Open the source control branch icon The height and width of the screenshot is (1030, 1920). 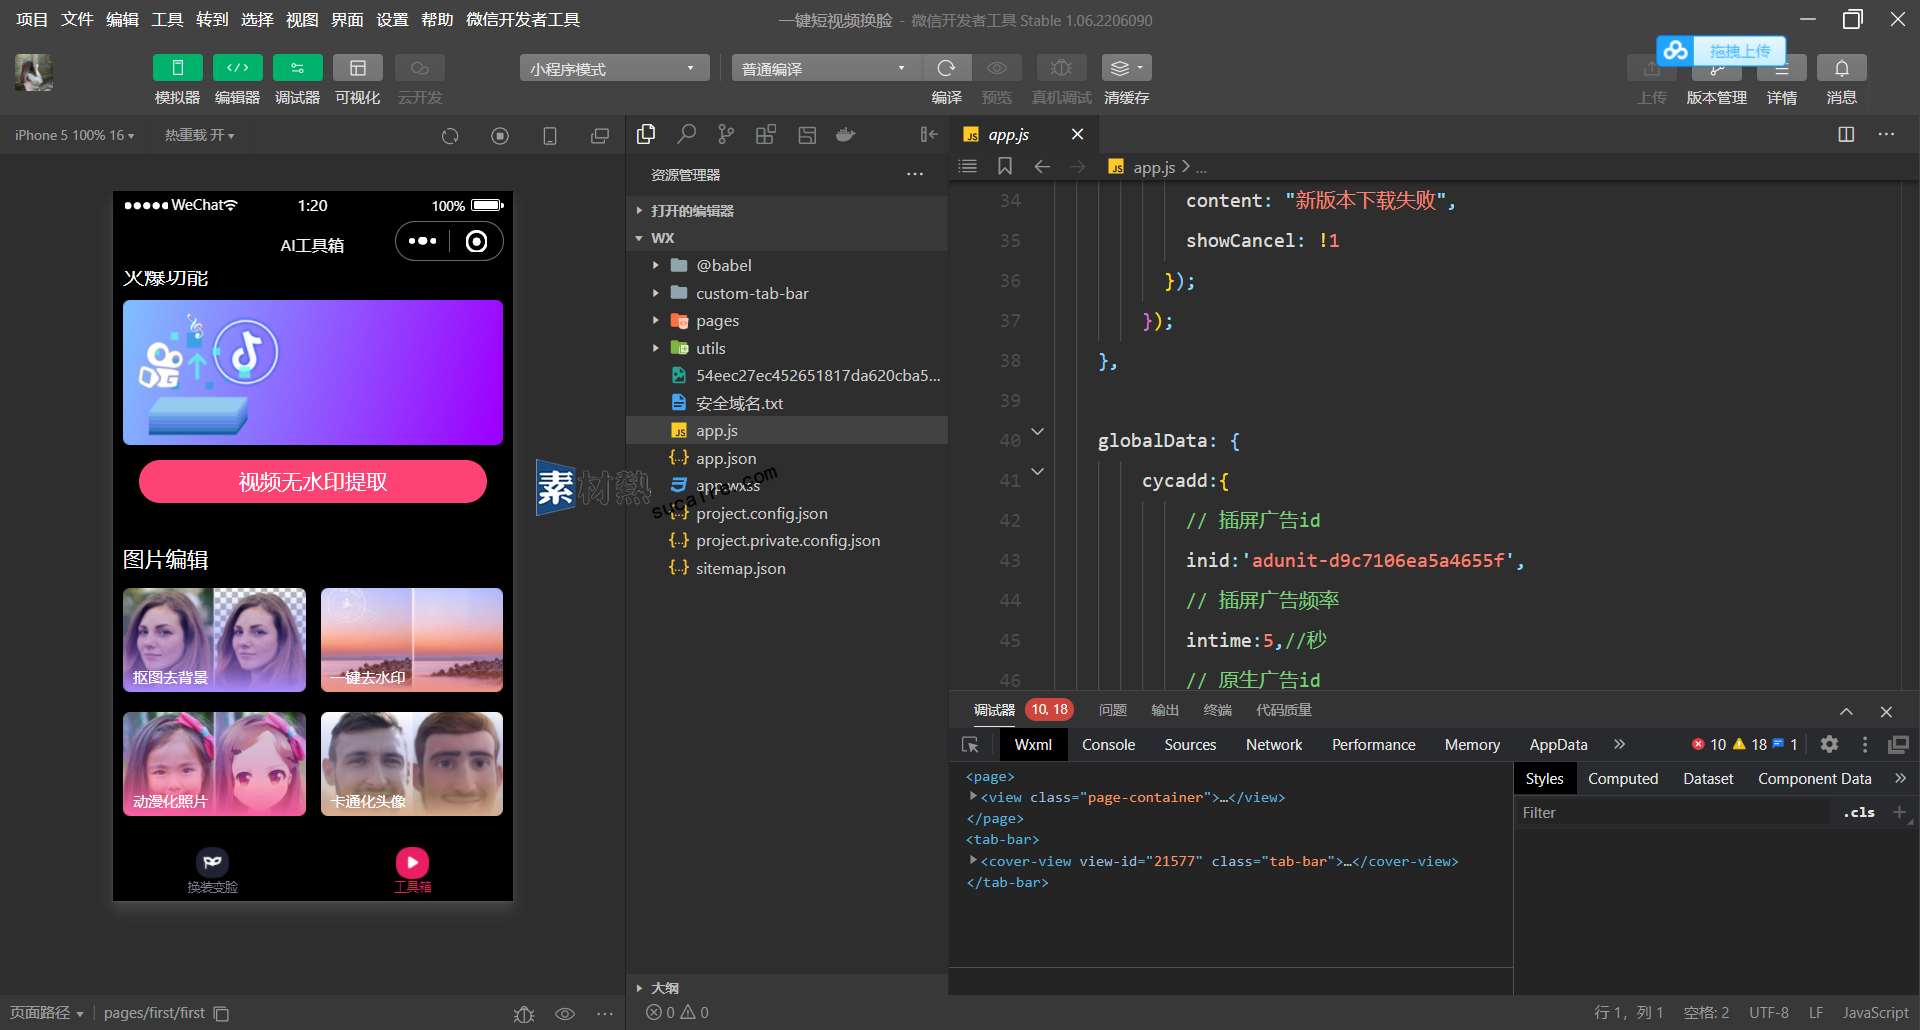click(x=726, y=135)
